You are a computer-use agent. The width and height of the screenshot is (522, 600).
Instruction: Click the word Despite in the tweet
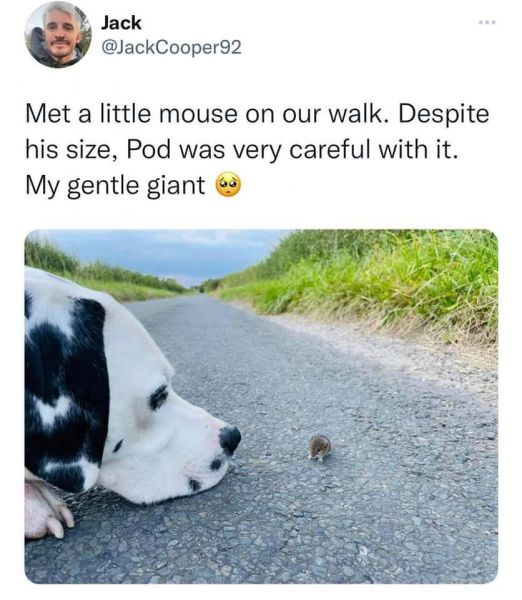tap(444, 115)
